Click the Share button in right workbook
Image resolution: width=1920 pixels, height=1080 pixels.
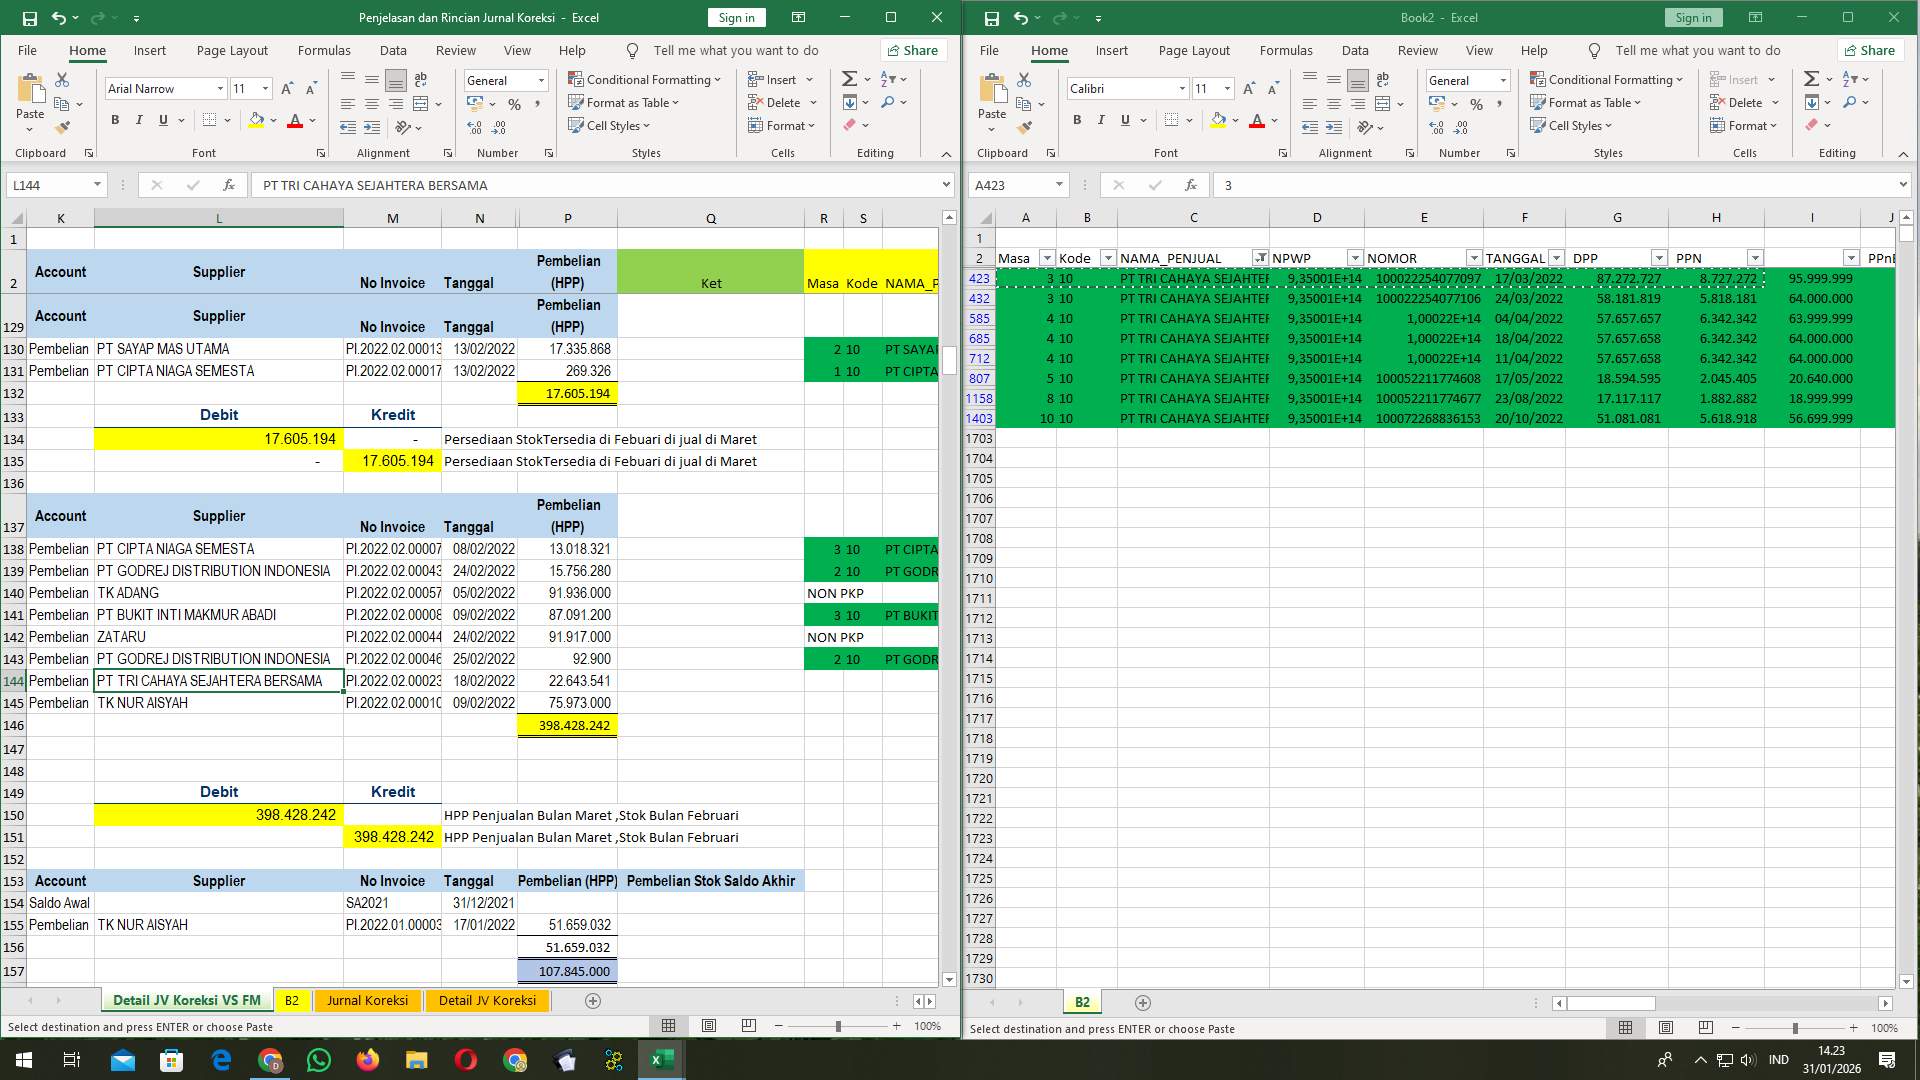tap(1870, 50)
